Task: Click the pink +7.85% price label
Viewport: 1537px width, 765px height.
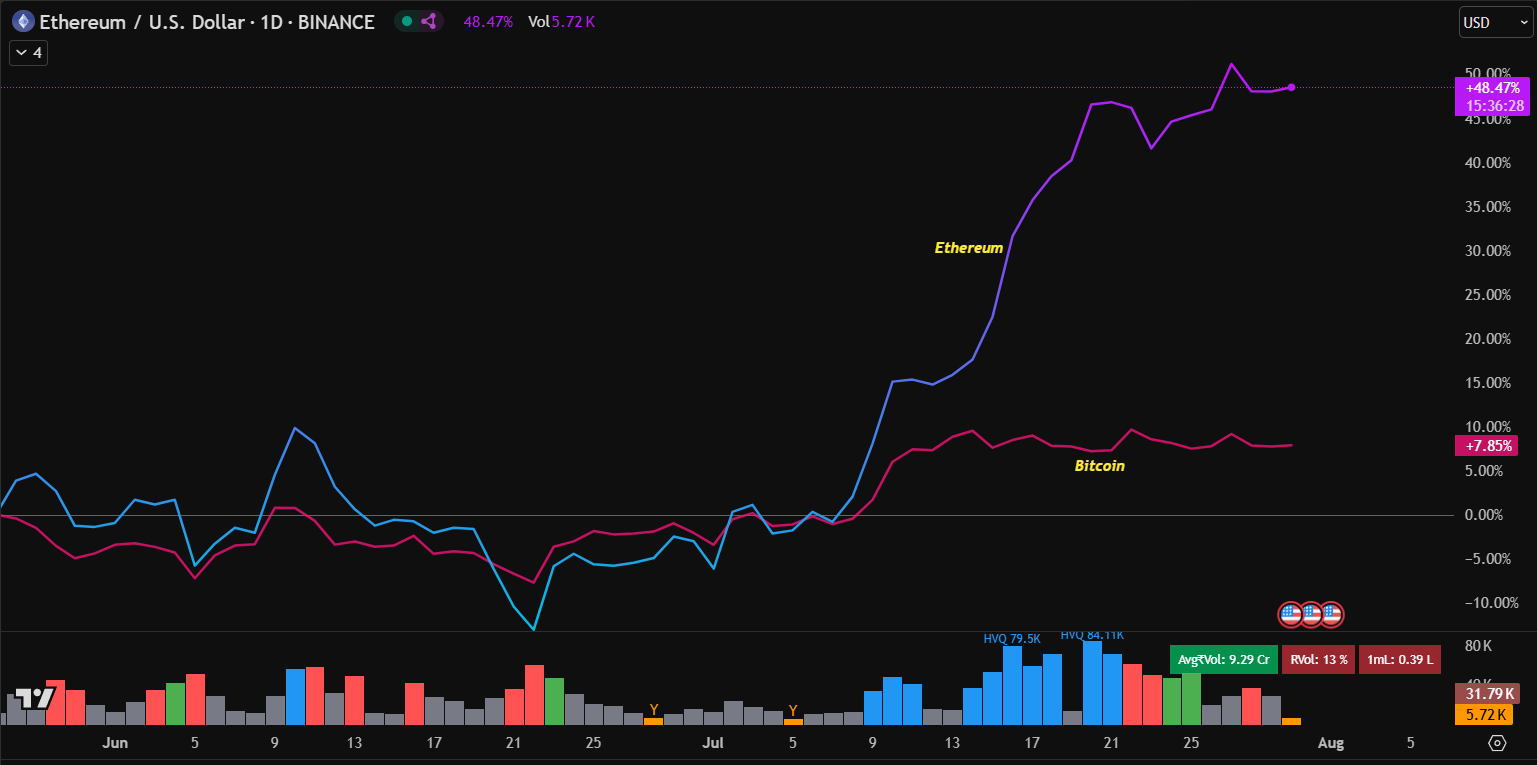Action: [1486, 446]
